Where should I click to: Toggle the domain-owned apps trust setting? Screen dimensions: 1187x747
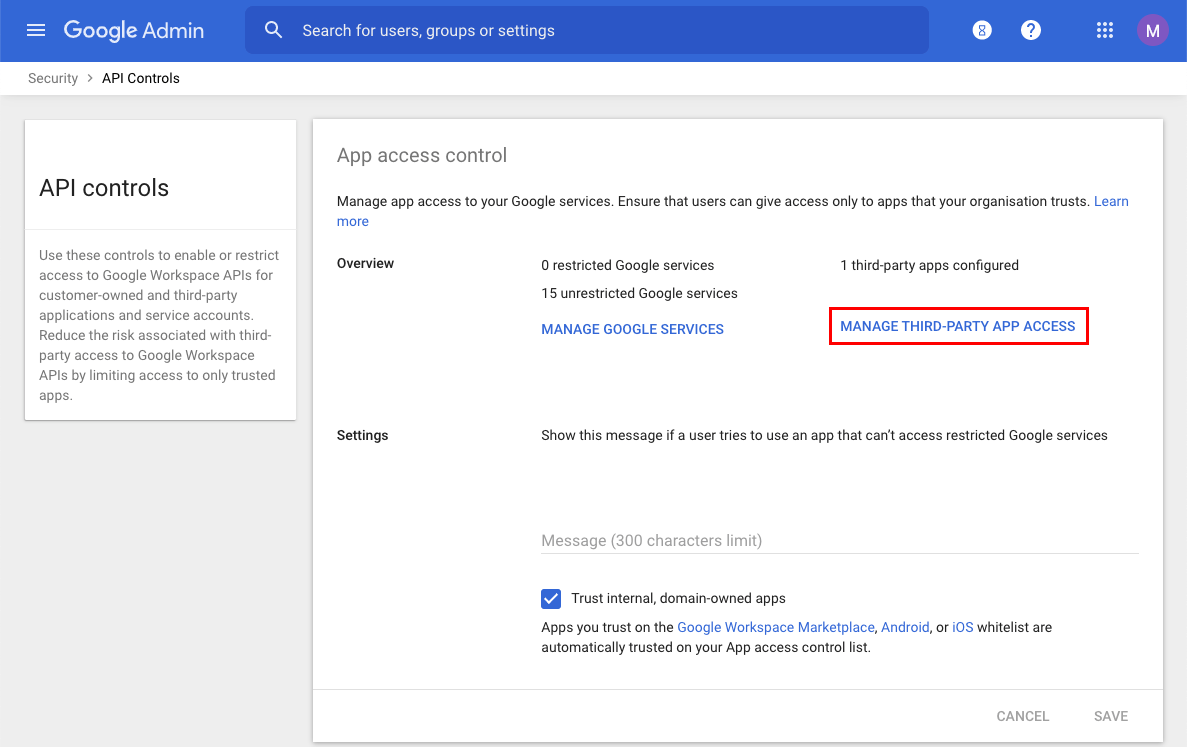click(551, 598)
